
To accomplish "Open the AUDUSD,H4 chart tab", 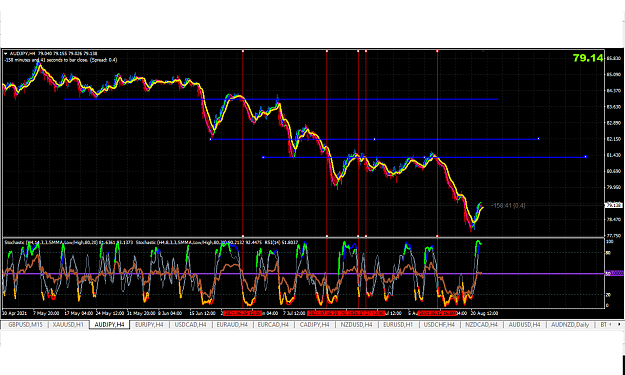I will (x=524, y=325).
